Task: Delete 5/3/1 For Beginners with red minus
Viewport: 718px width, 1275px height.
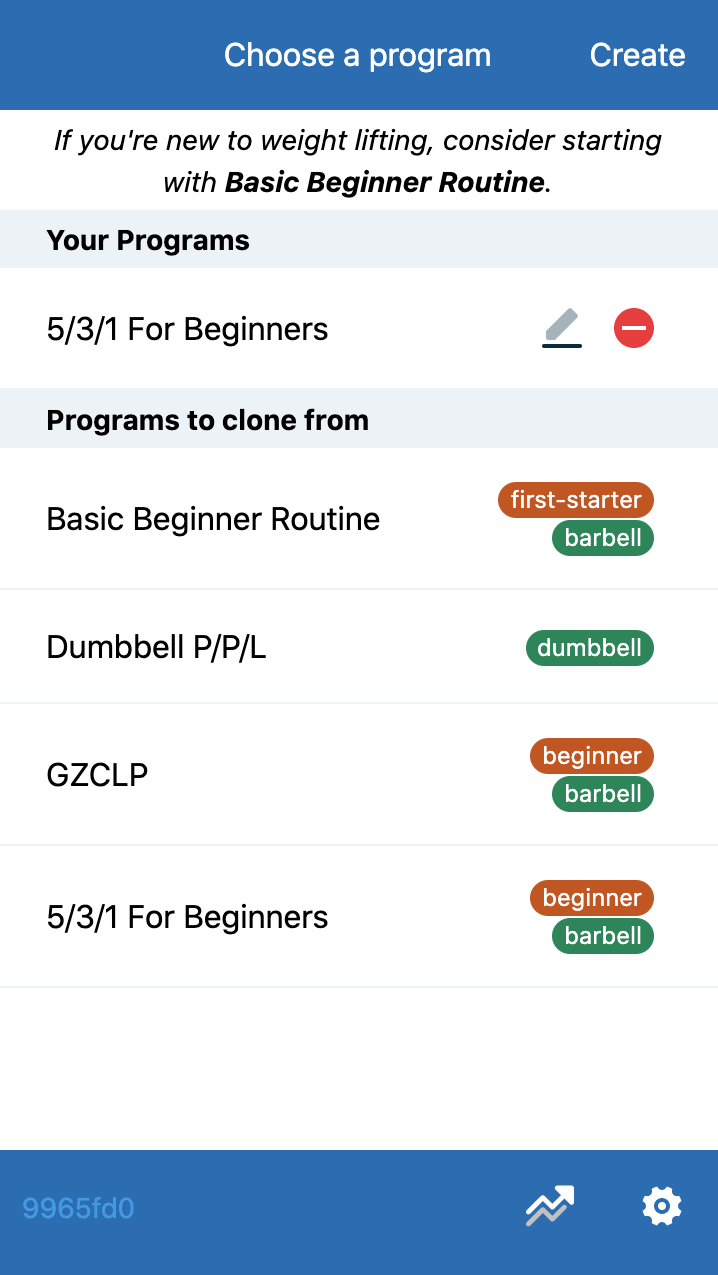Action: (634, 328)
